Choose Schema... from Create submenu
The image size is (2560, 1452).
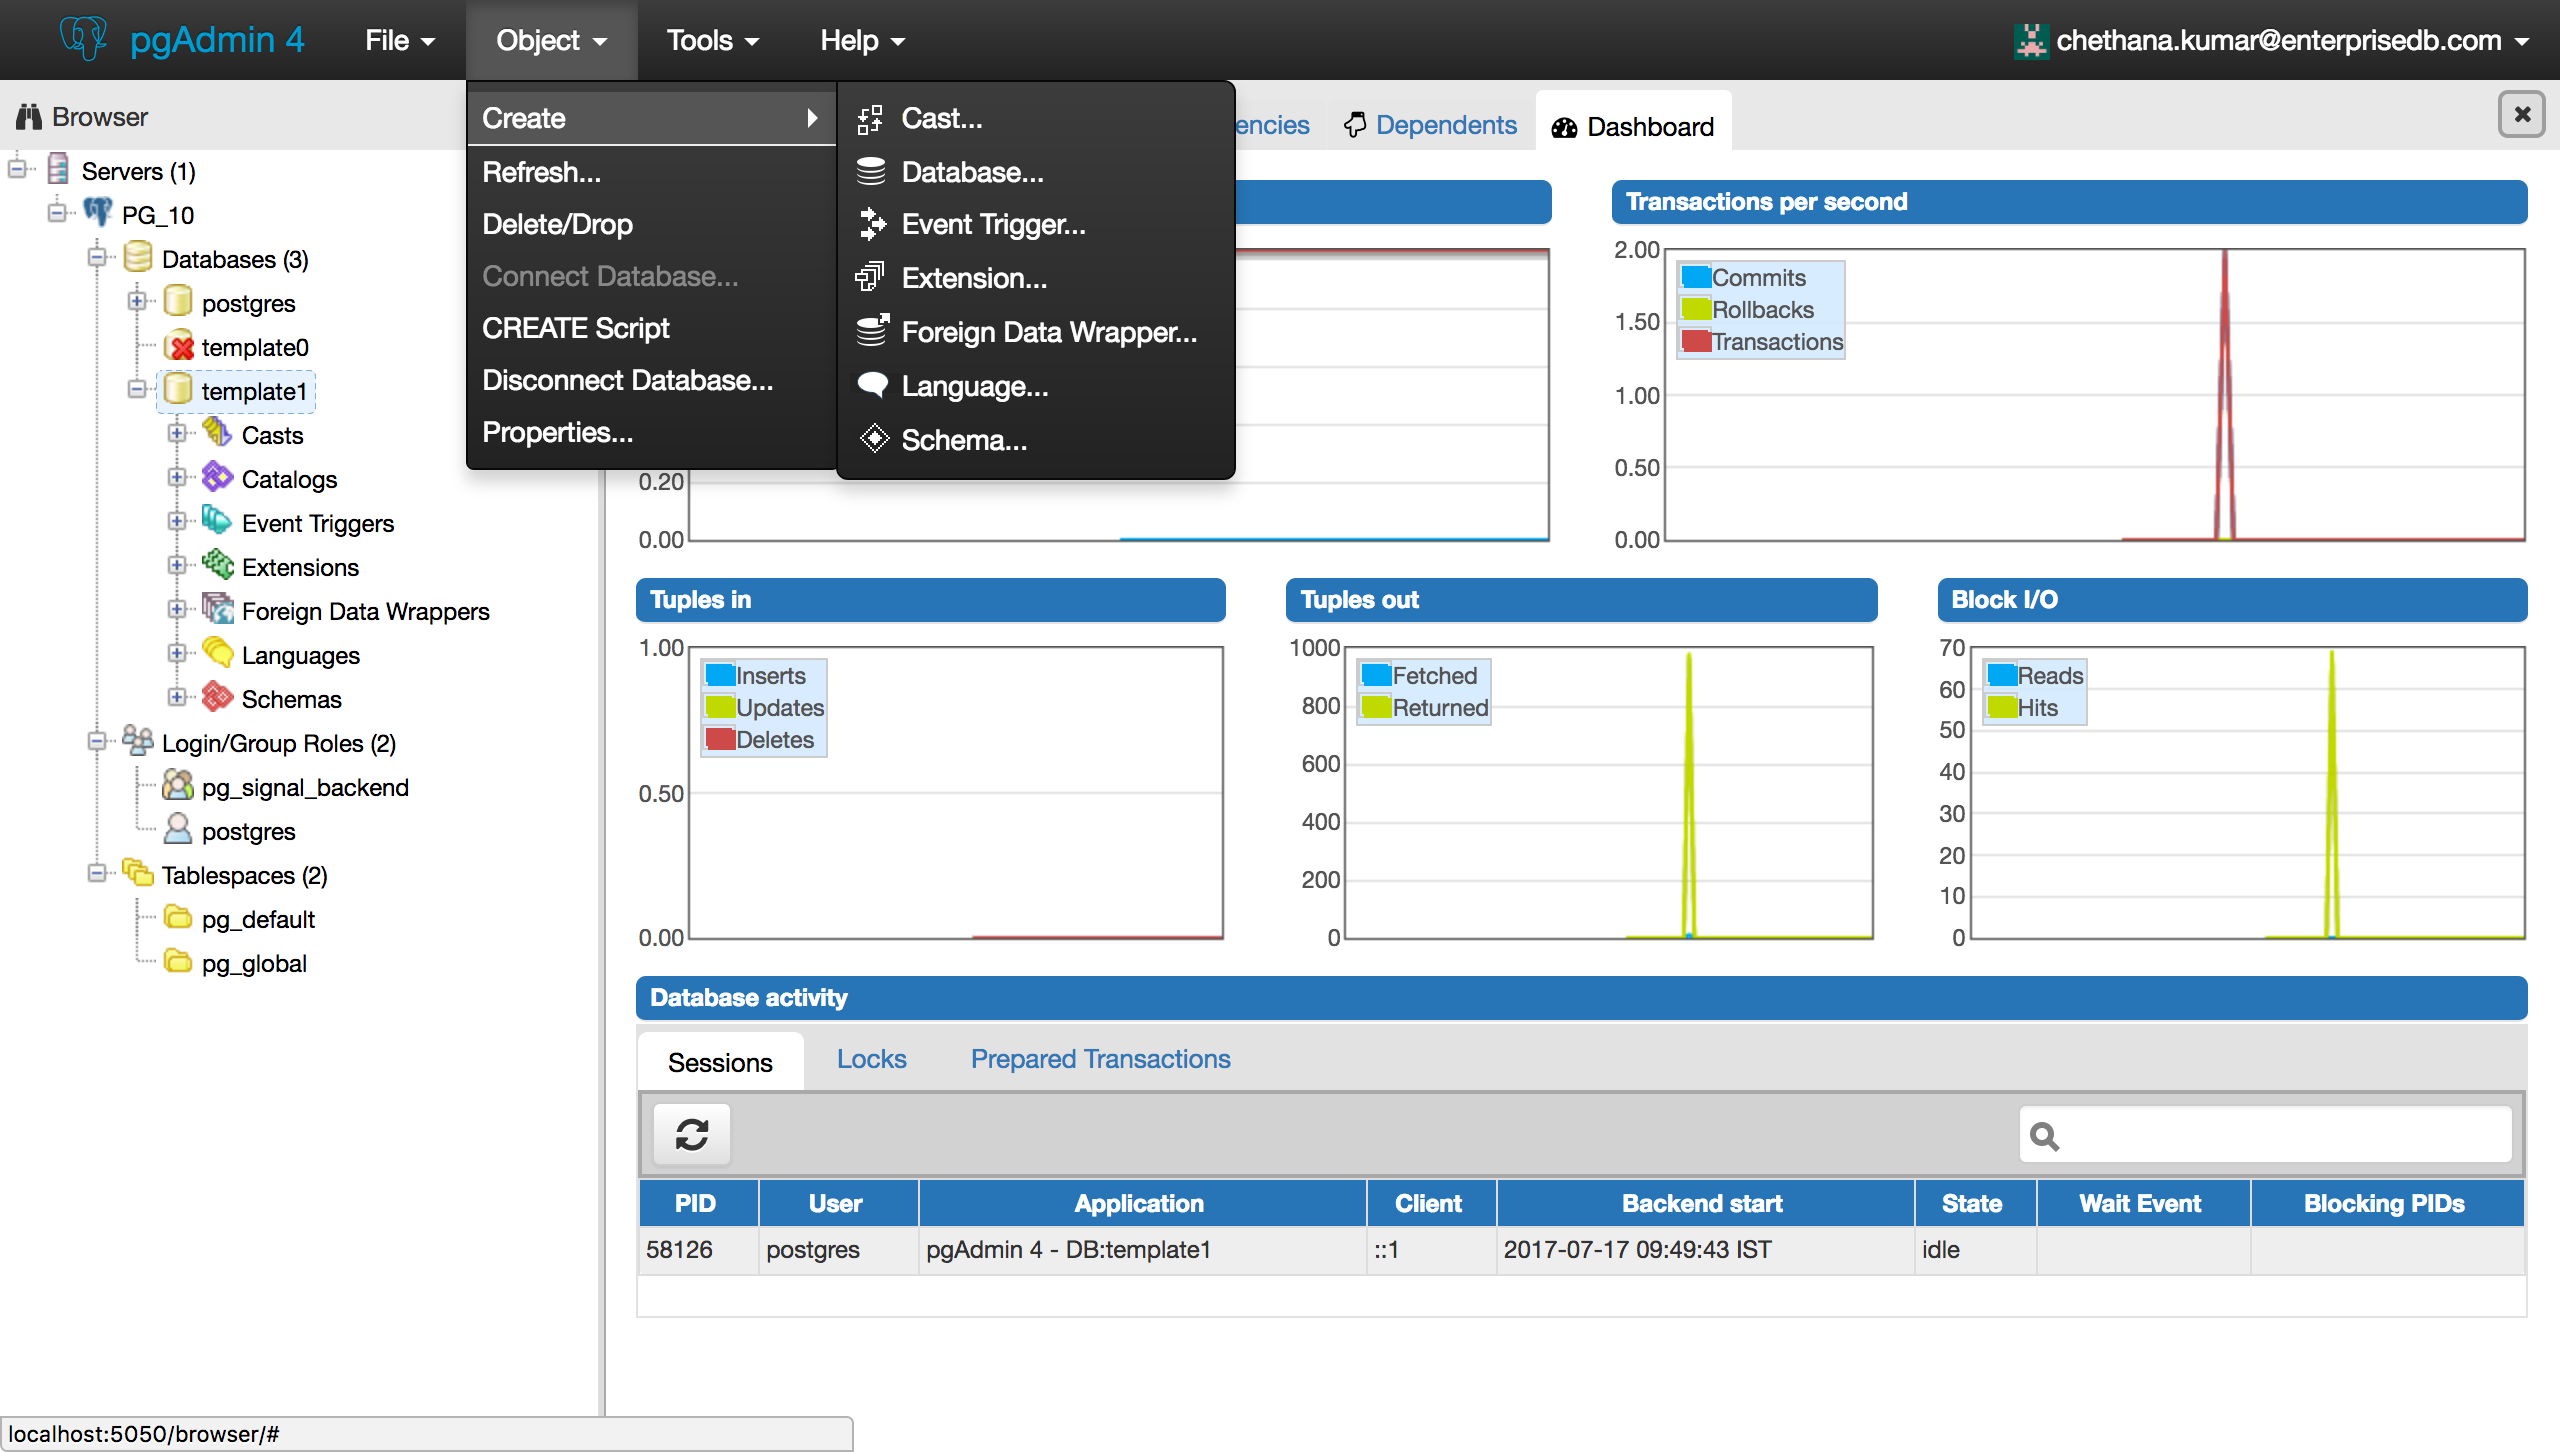(963, 440)
